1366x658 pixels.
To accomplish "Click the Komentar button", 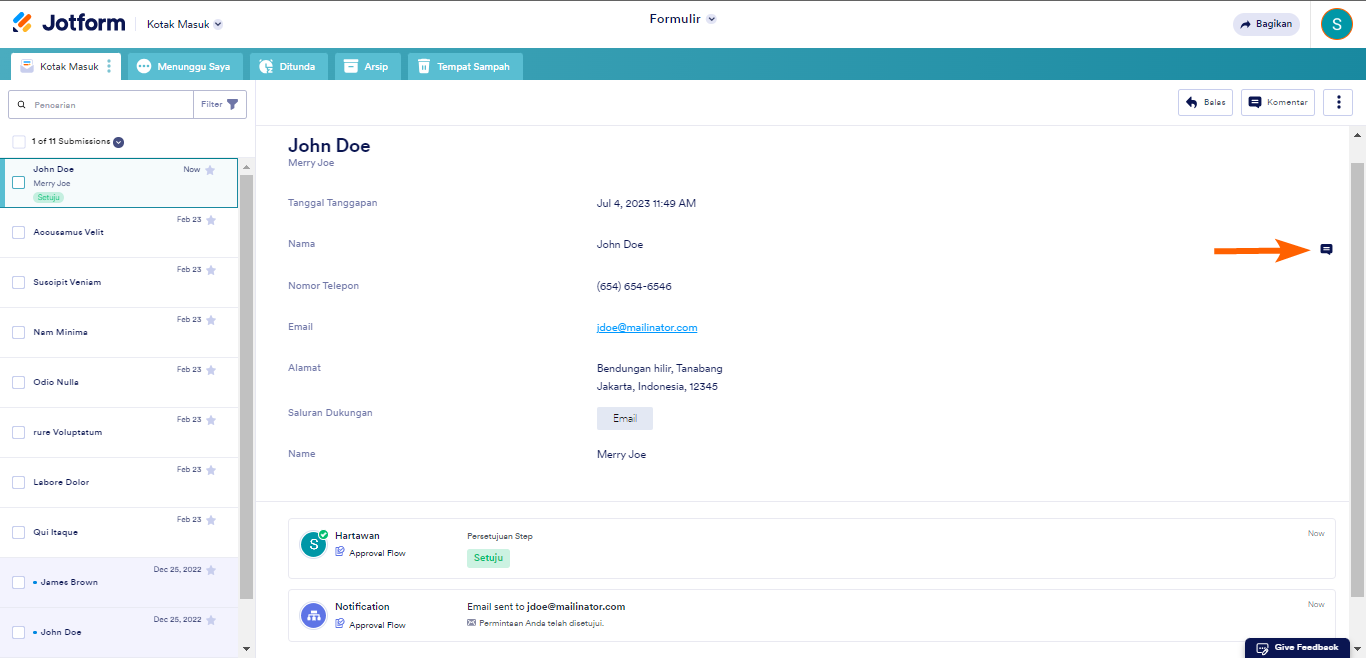I will click(1278, 102).
